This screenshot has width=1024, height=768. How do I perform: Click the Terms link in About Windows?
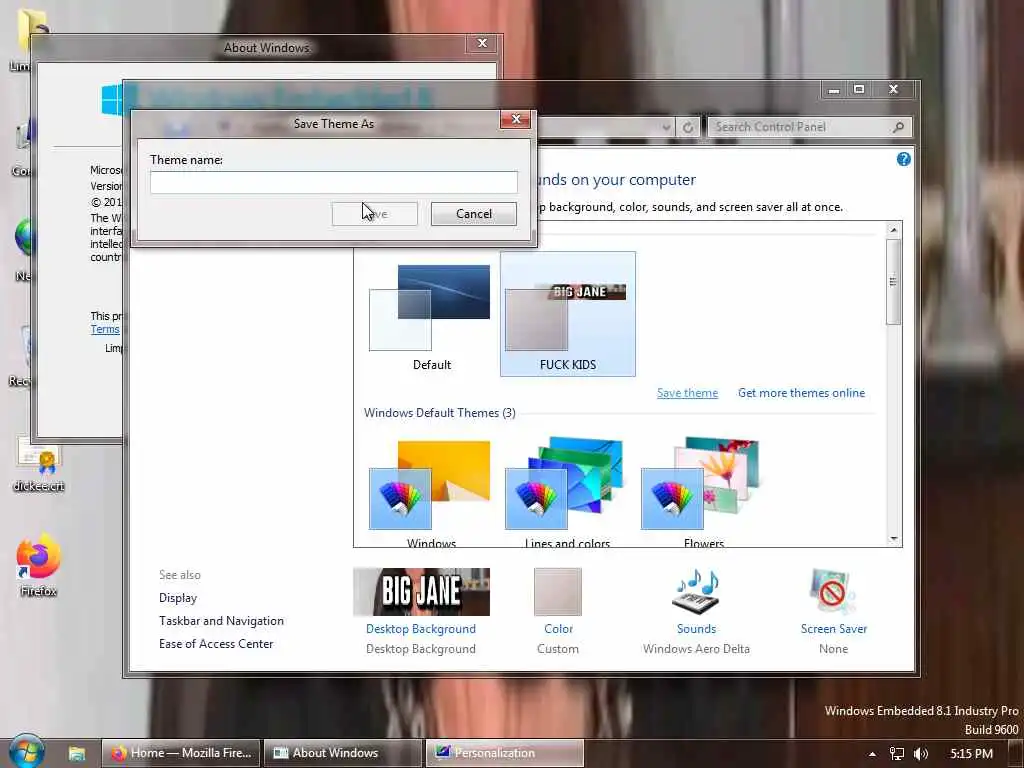coord(105,330)
